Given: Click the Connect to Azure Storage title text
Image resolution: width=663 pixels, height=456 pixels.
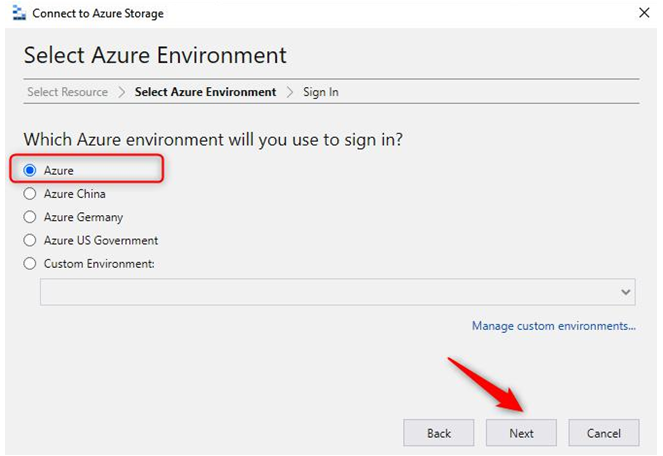Looking at the screenshot, I should (98, 14).
